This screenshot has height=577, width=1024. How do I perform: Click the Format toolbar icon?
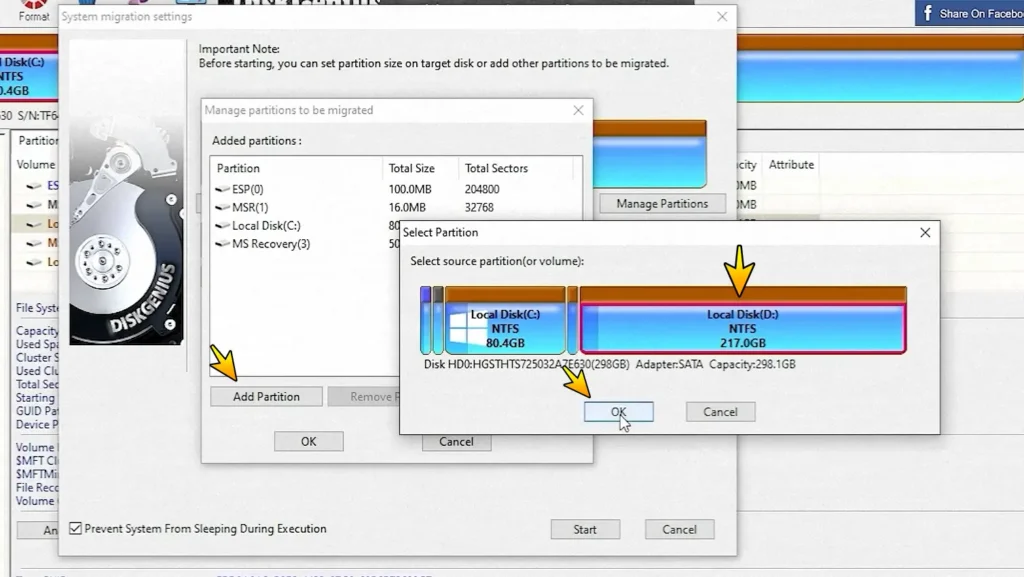coord(33,11)
